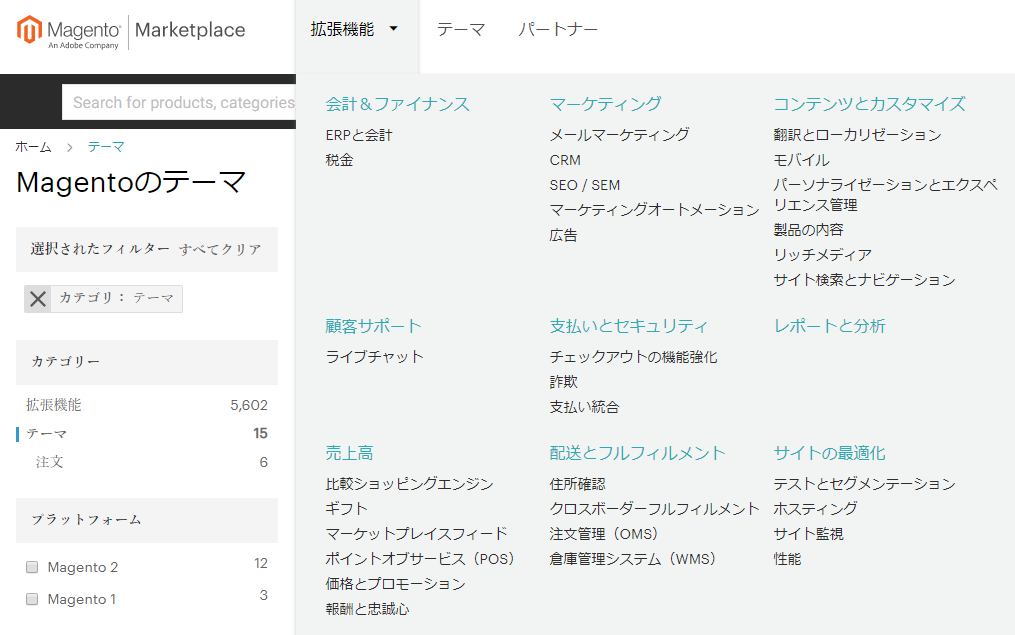Select the テーマ breadcrumb link
Screen dimensions: 1015x635
point(106,147)
